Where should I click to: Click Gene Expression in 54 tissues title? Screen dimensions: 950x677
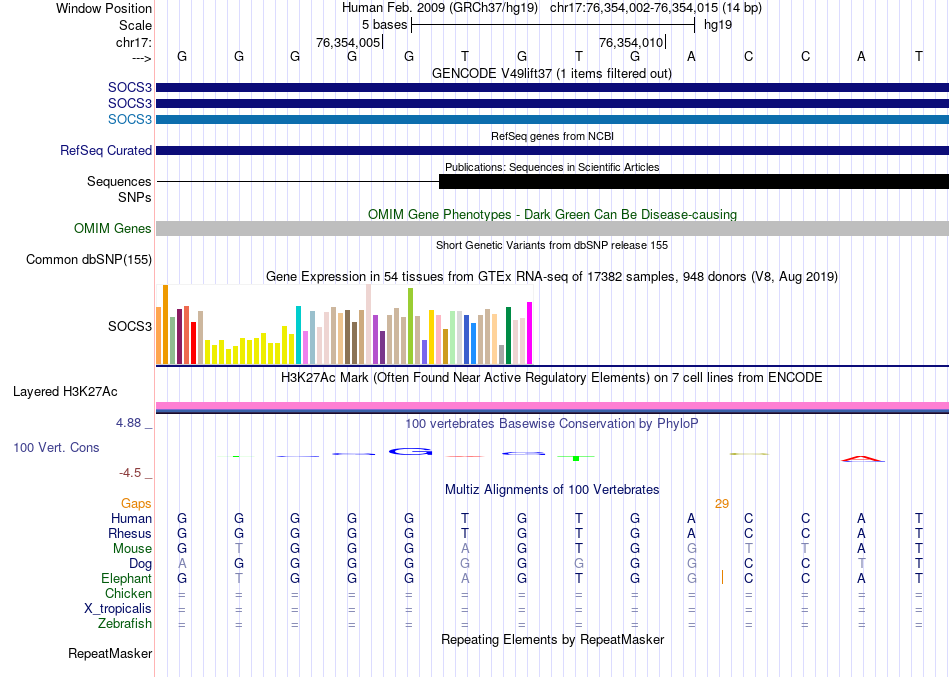click(x=552, y=276)
